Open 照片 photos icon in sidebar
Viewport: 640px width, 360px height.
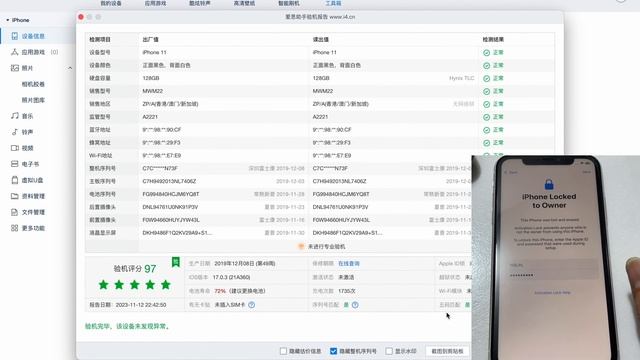point(15,68)
